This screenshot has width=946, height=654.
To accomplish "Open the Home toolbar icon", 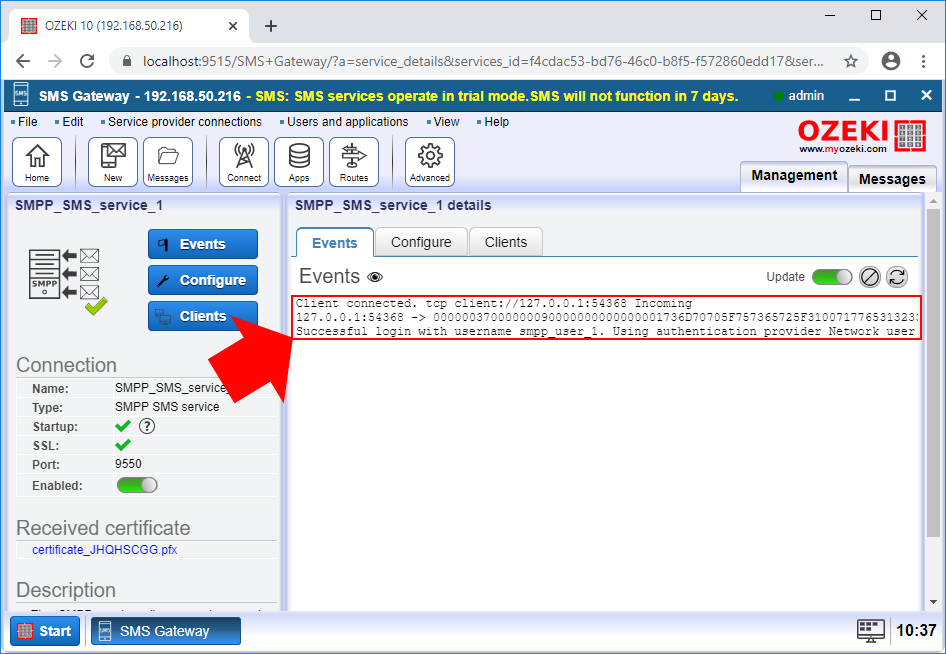I will click(37, 162).
